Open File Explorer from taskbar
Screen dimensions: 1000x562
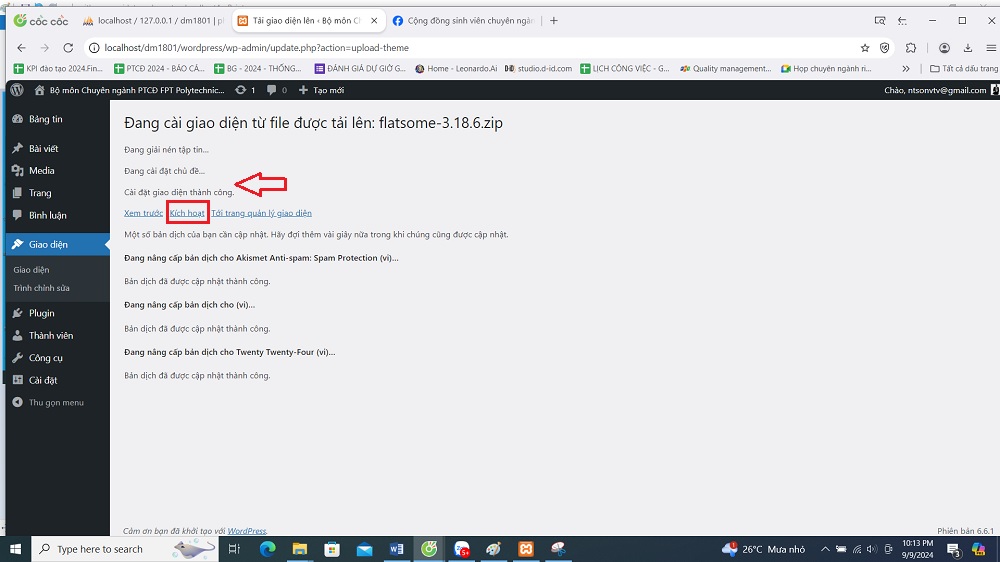tap(300, 549)
